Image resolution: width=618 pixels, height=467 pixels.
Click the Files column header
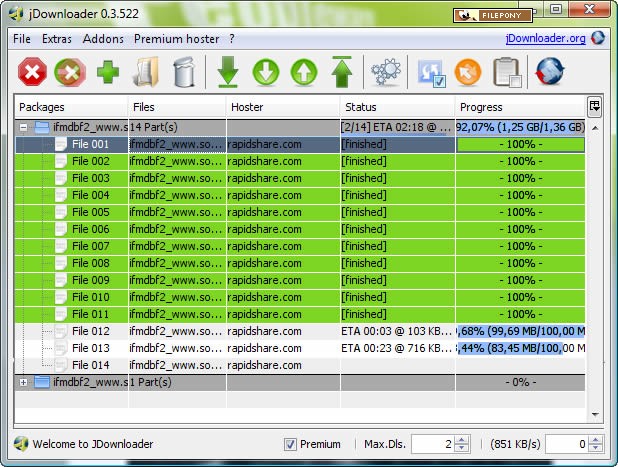[x=177, y=107]
